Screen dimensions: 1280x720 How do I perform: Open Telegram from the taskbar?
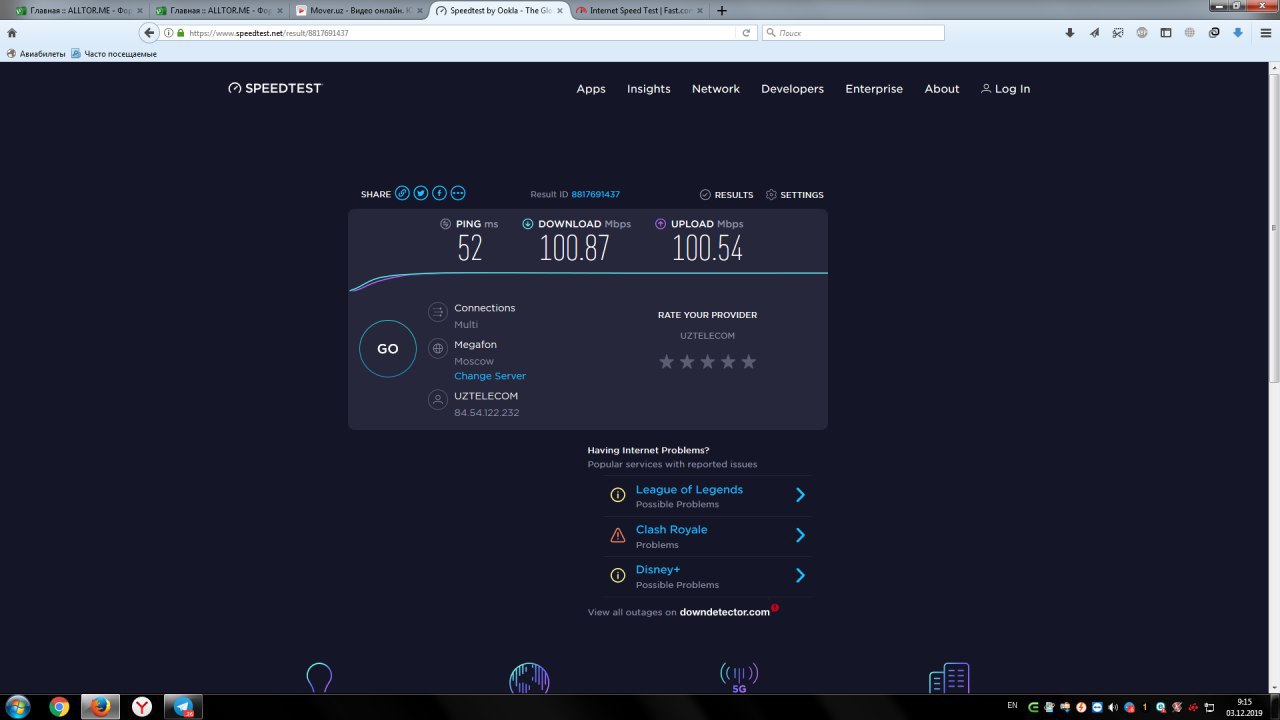click(184, 707)
